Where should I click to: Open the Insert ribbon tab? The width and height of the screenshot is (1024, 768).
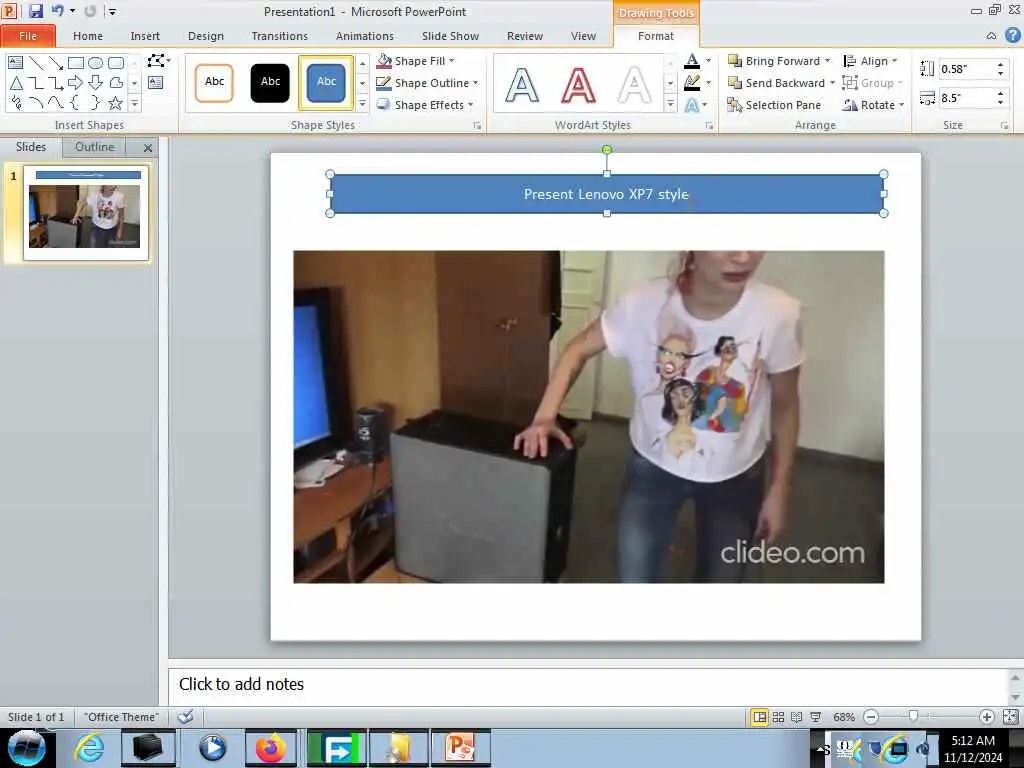coord(145,36)
